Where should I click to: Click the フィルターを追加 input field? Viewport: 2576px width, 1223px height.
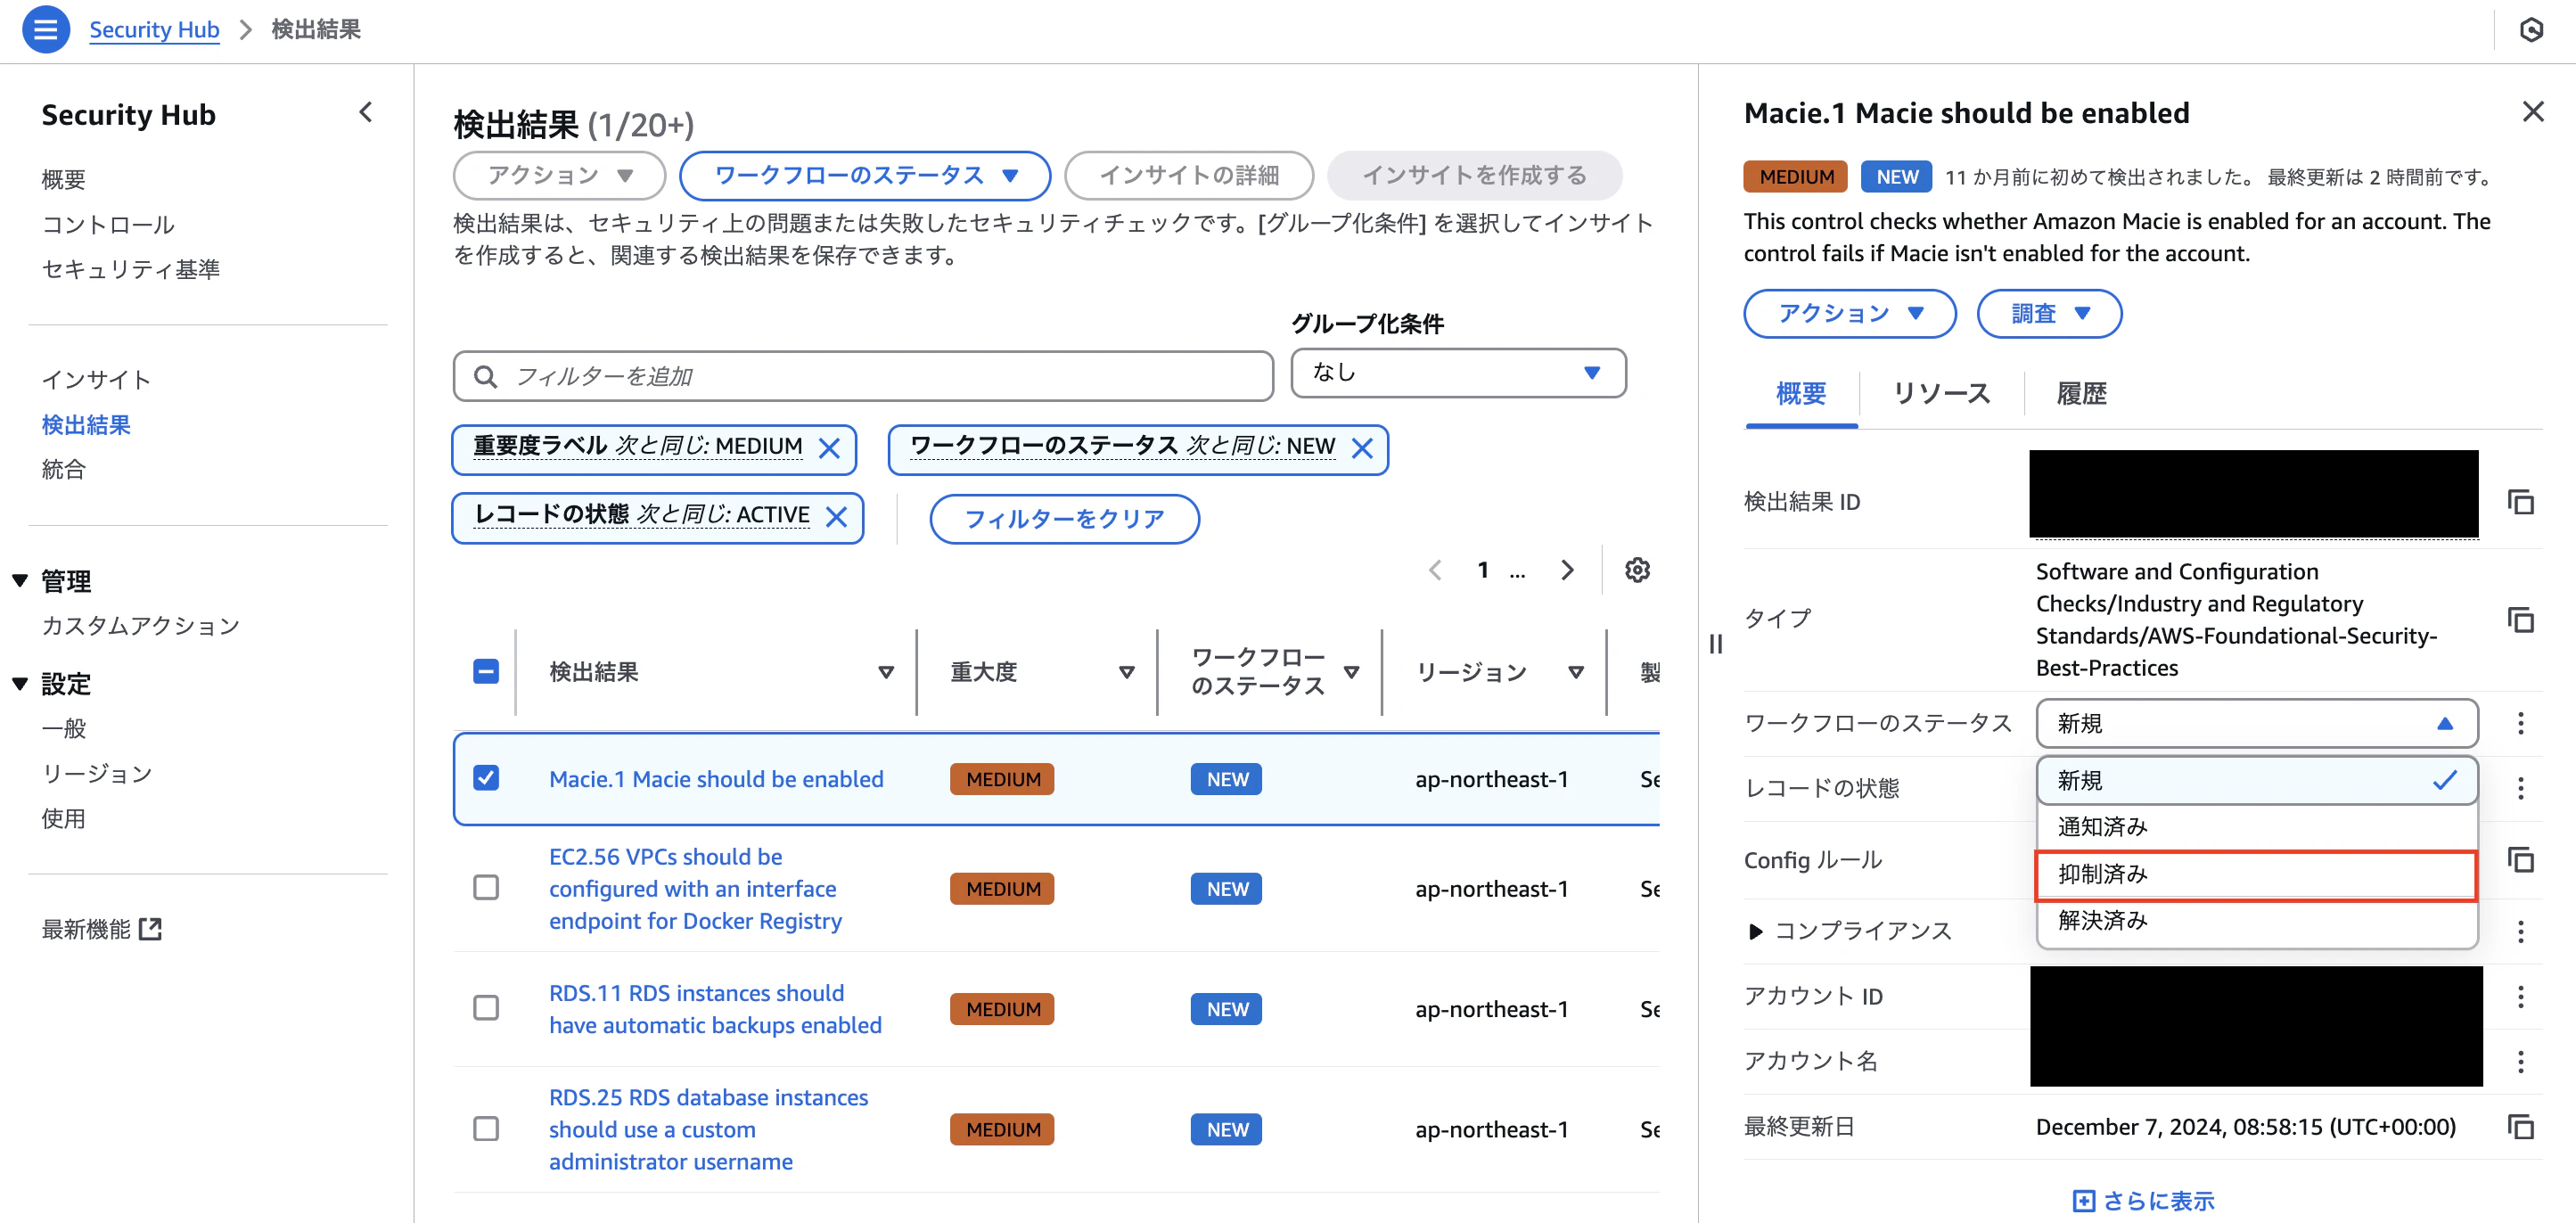click(863, 376)
